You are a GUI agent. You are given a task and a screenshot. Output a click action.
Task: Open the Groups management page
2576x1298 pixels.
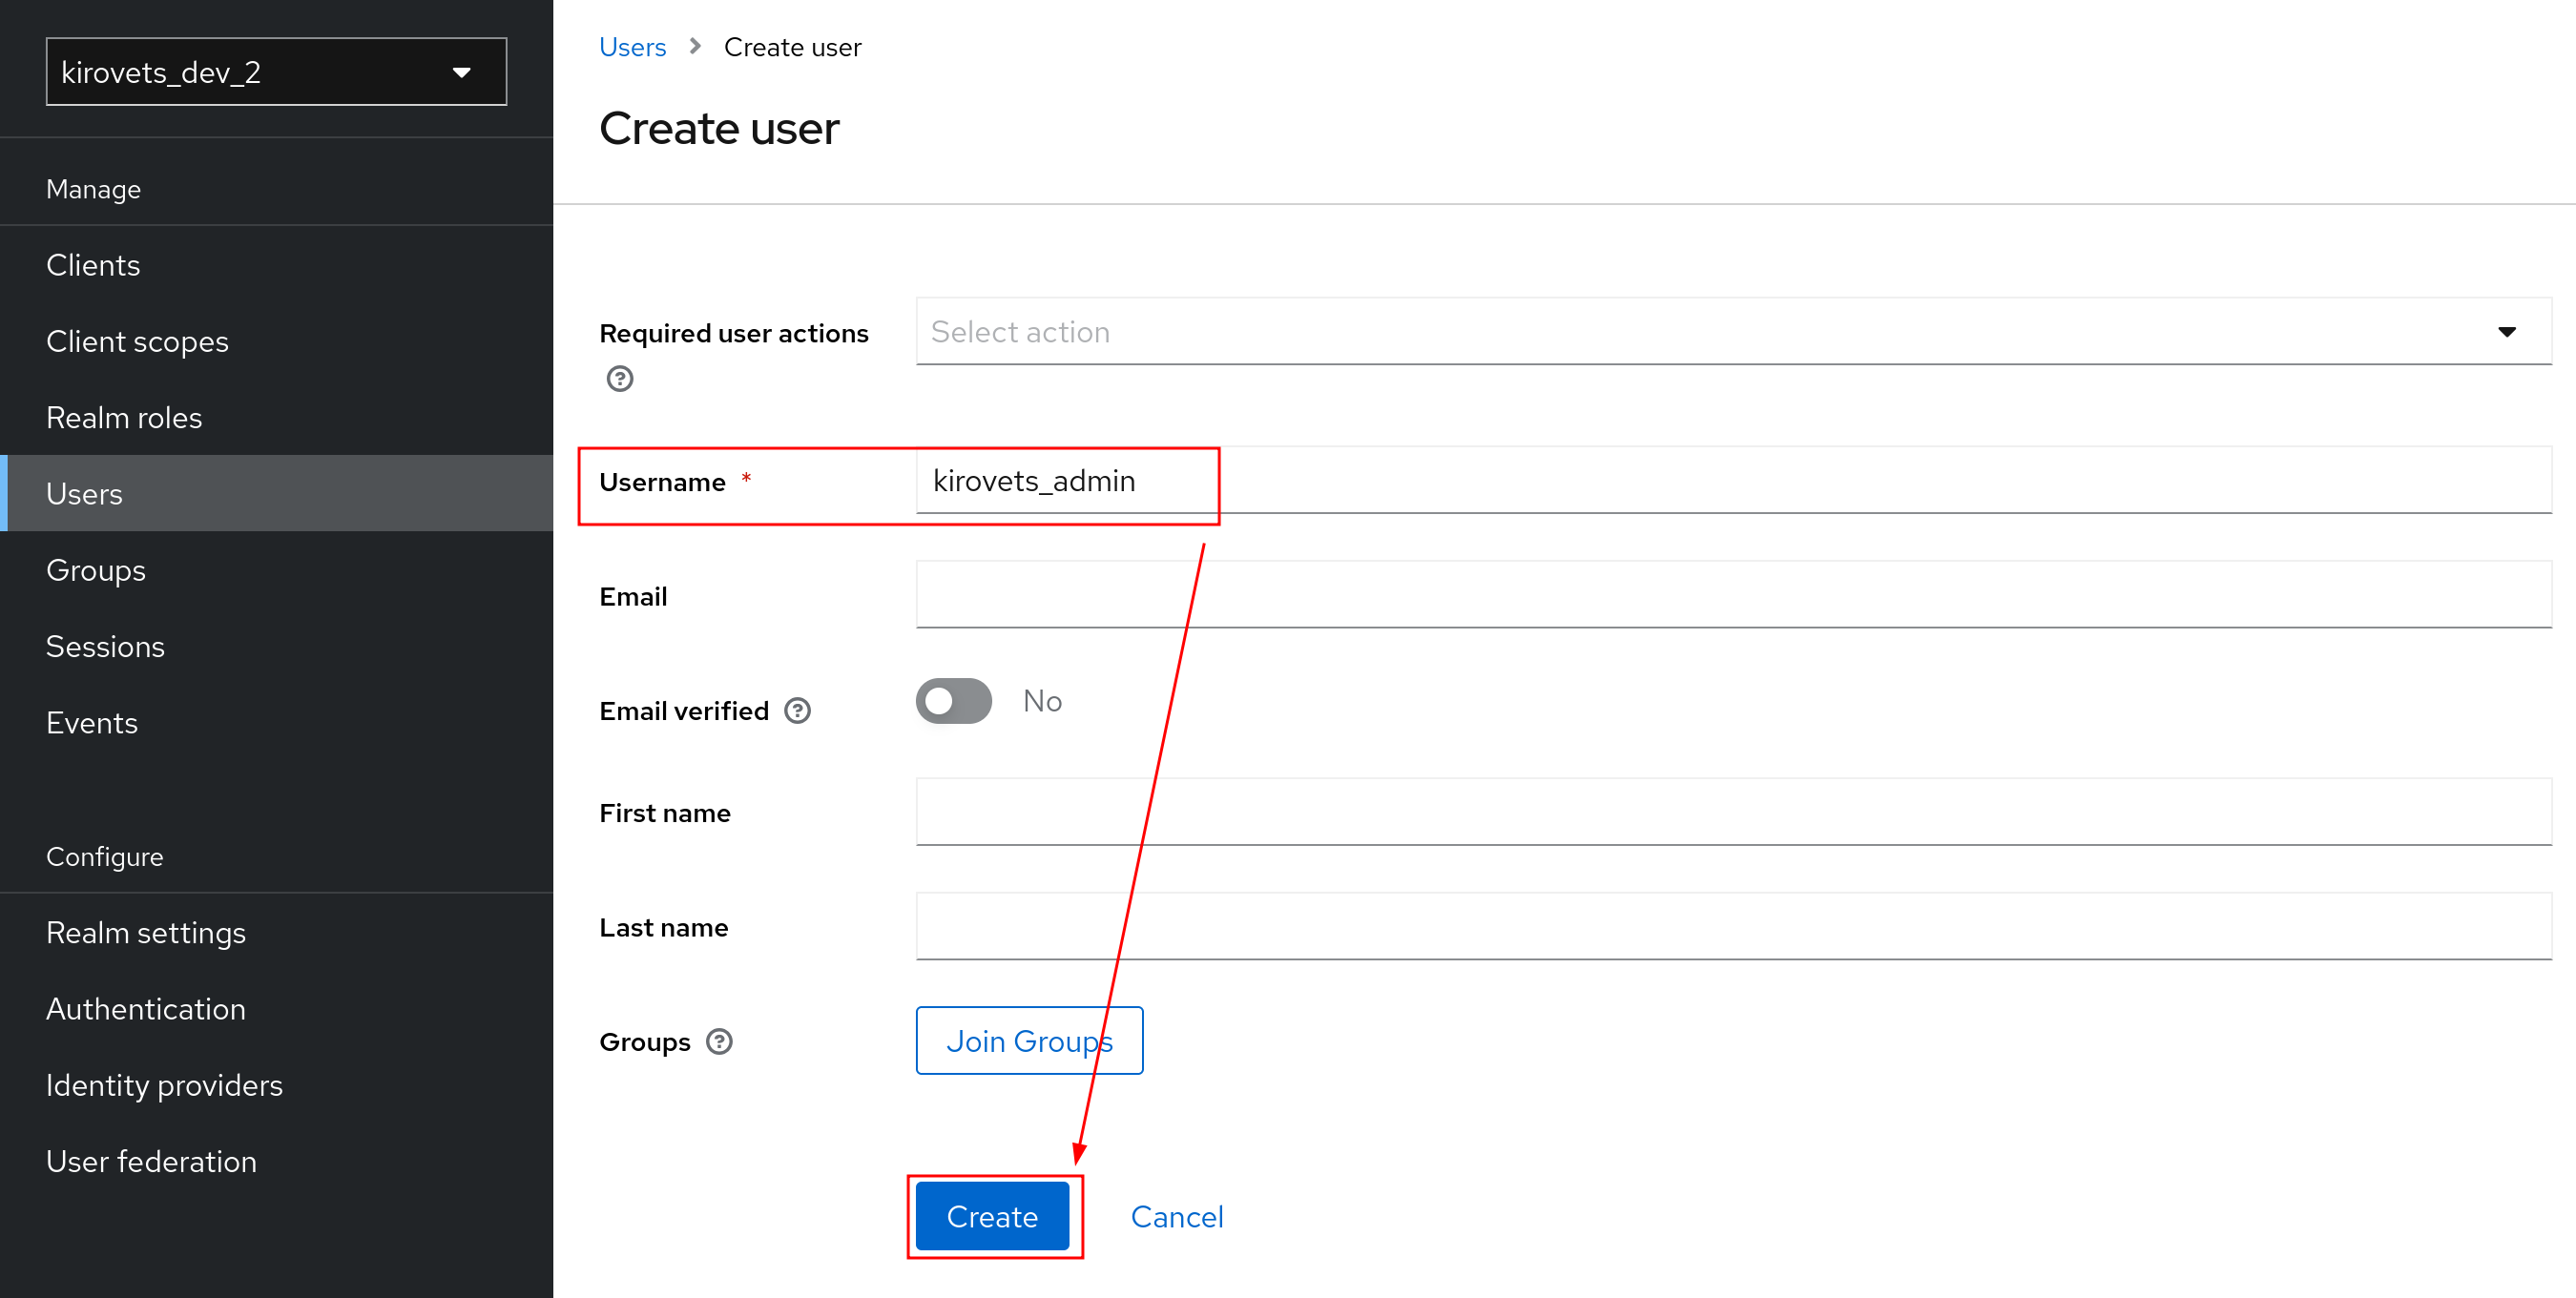click(95, 569)
